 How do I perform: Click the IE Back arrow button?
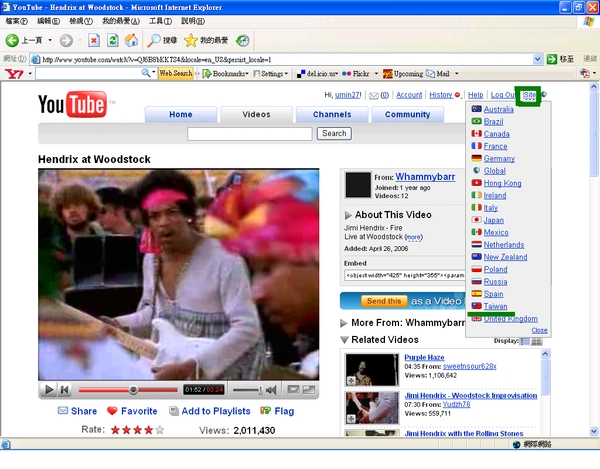(x=12, y=40)
